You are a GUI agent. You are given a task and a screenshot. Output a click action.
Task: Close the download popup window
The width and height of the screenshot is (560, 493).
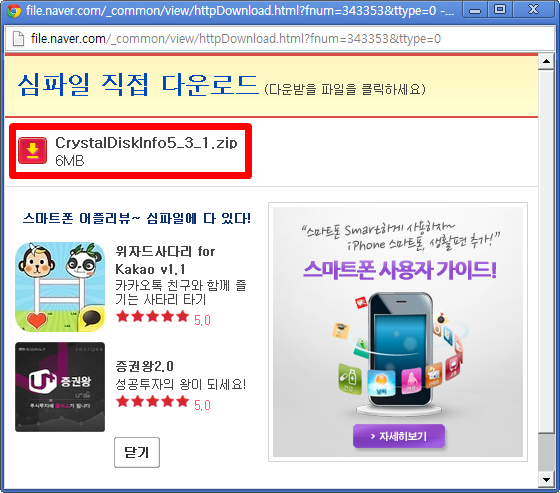pos(533,10)
